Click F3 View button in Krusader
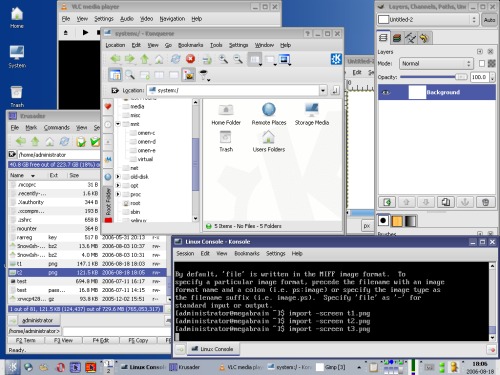 tap(63, 340)
